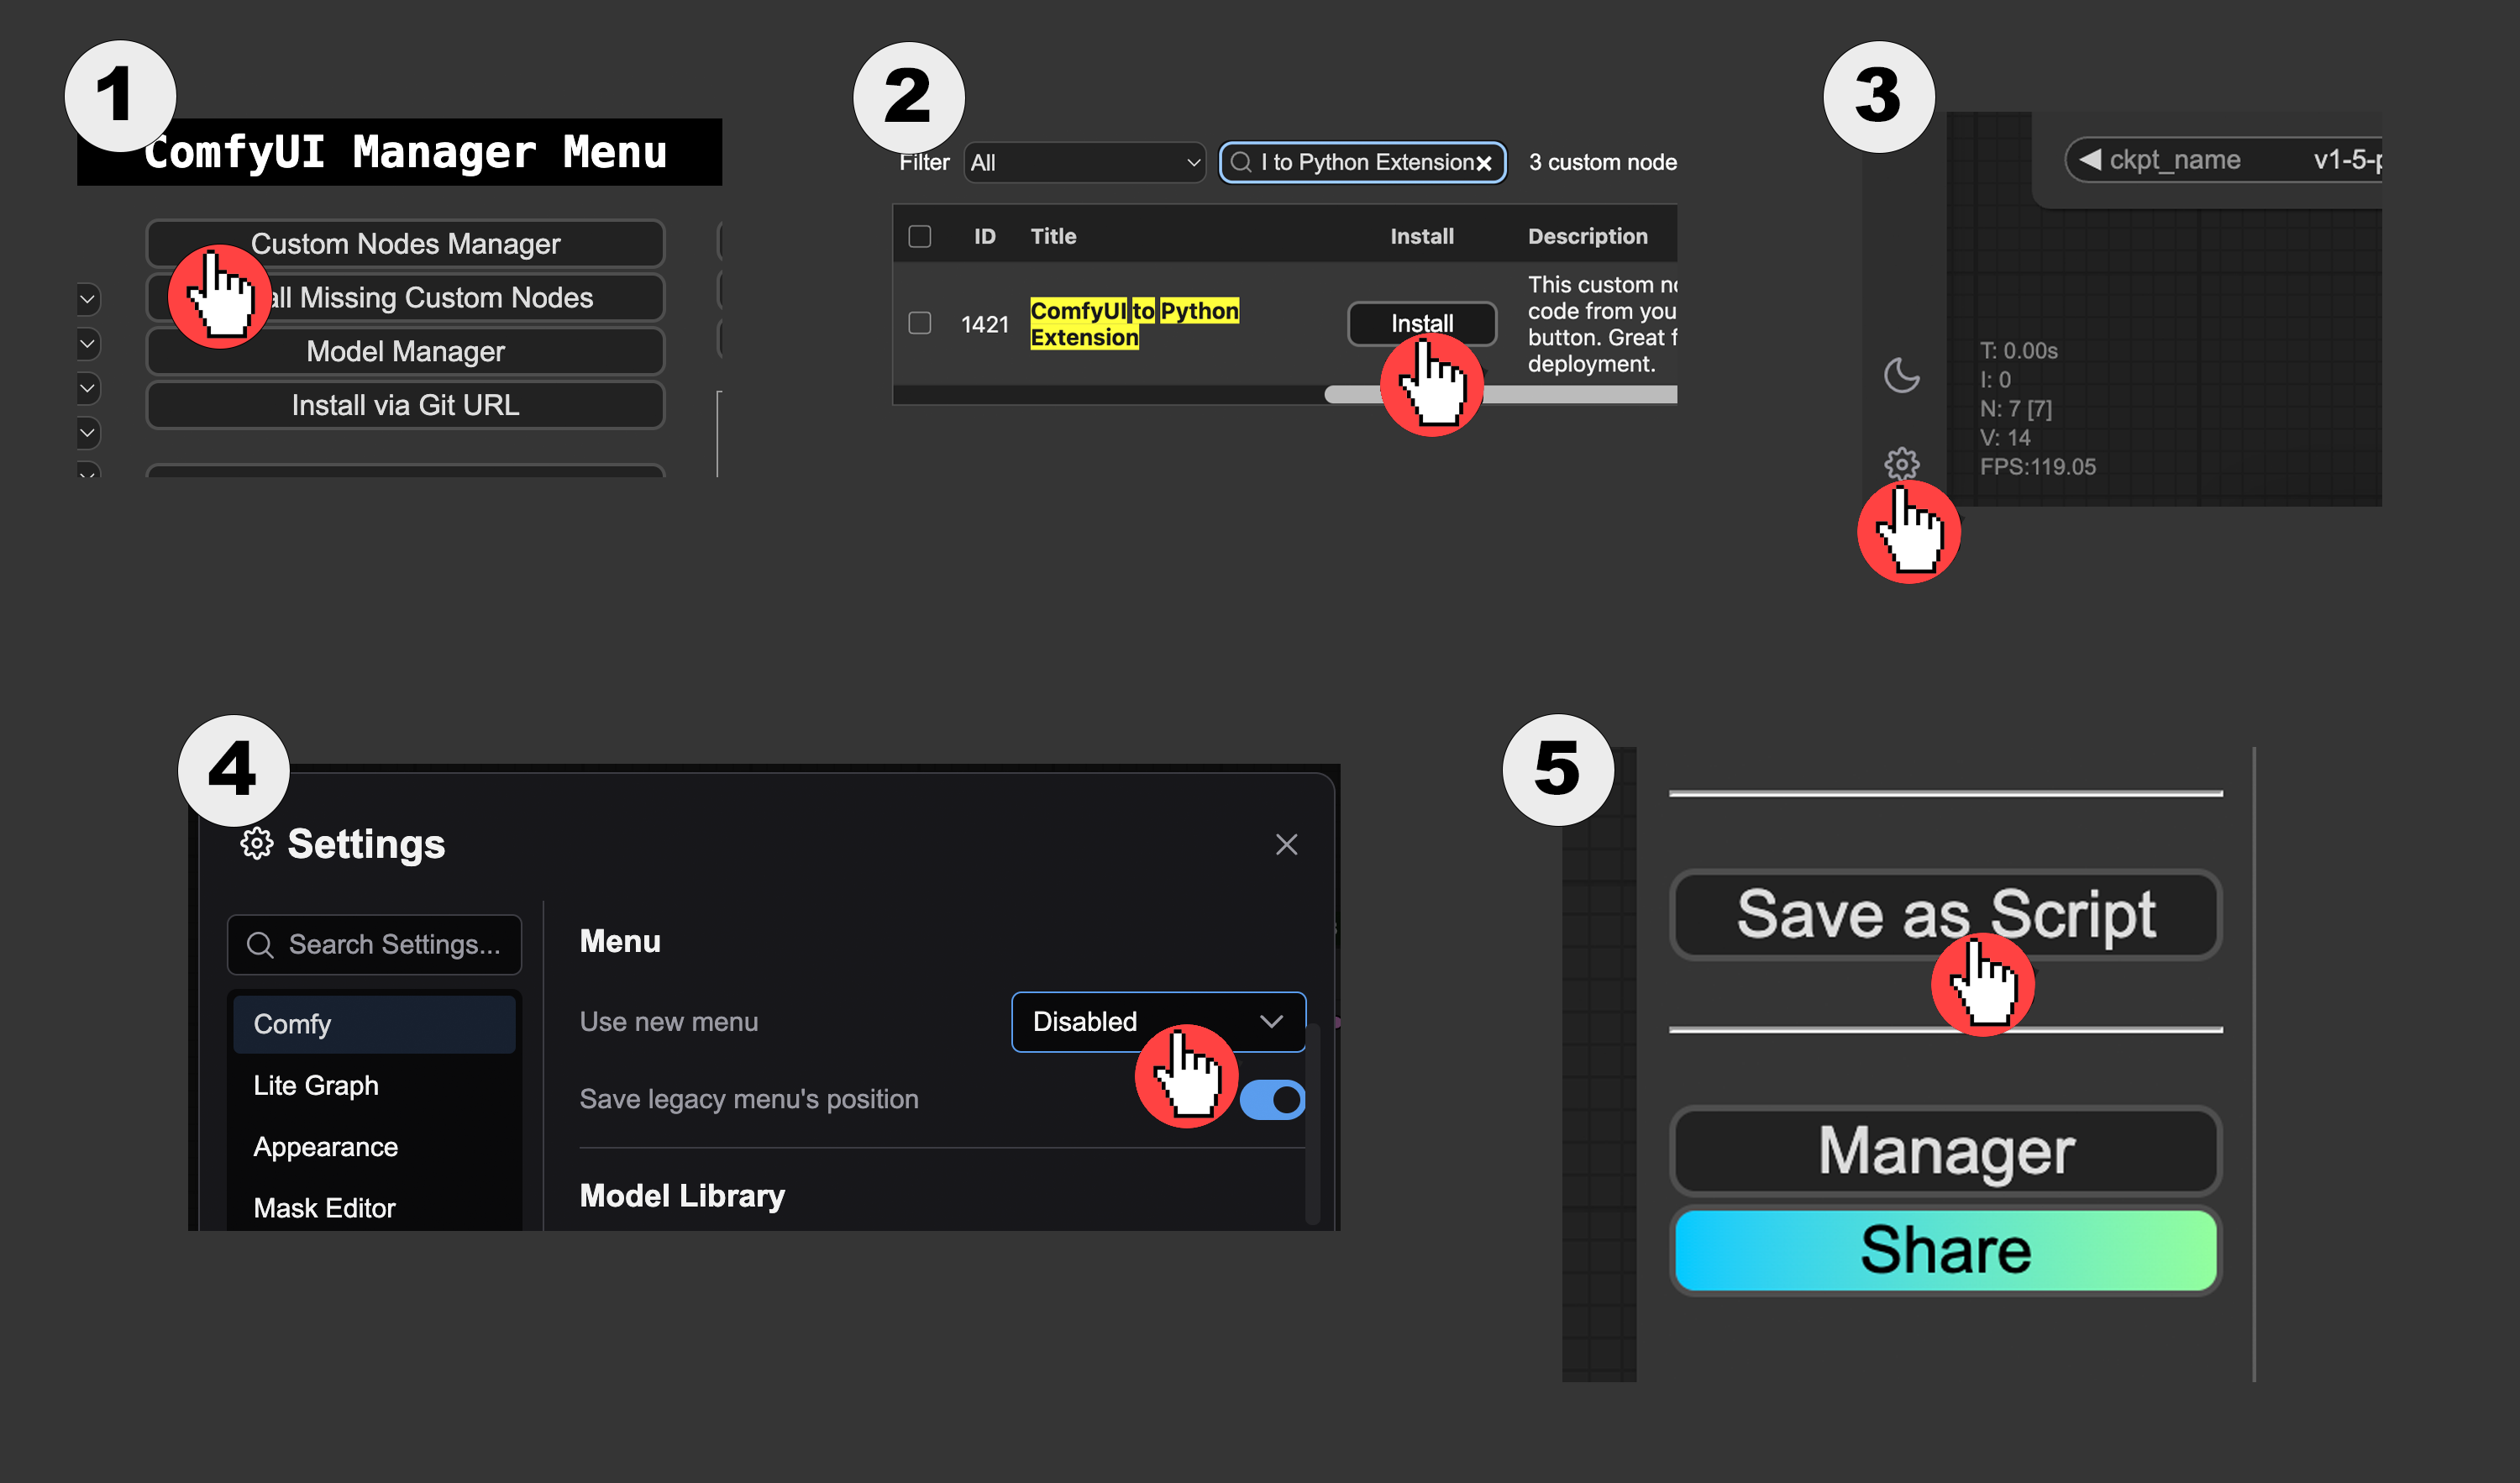Tick checkbox for node ID 1421

pyautogui.click(x=919, y=323)
